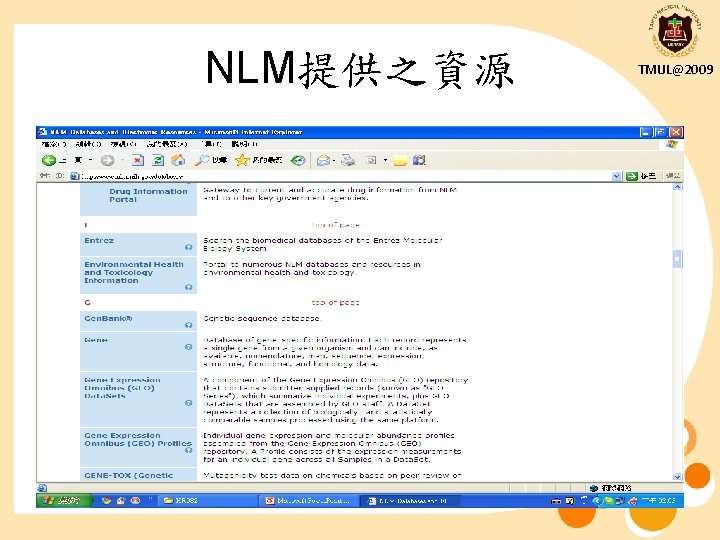Click 'top of page' link above Entrez

coord(335,225)
